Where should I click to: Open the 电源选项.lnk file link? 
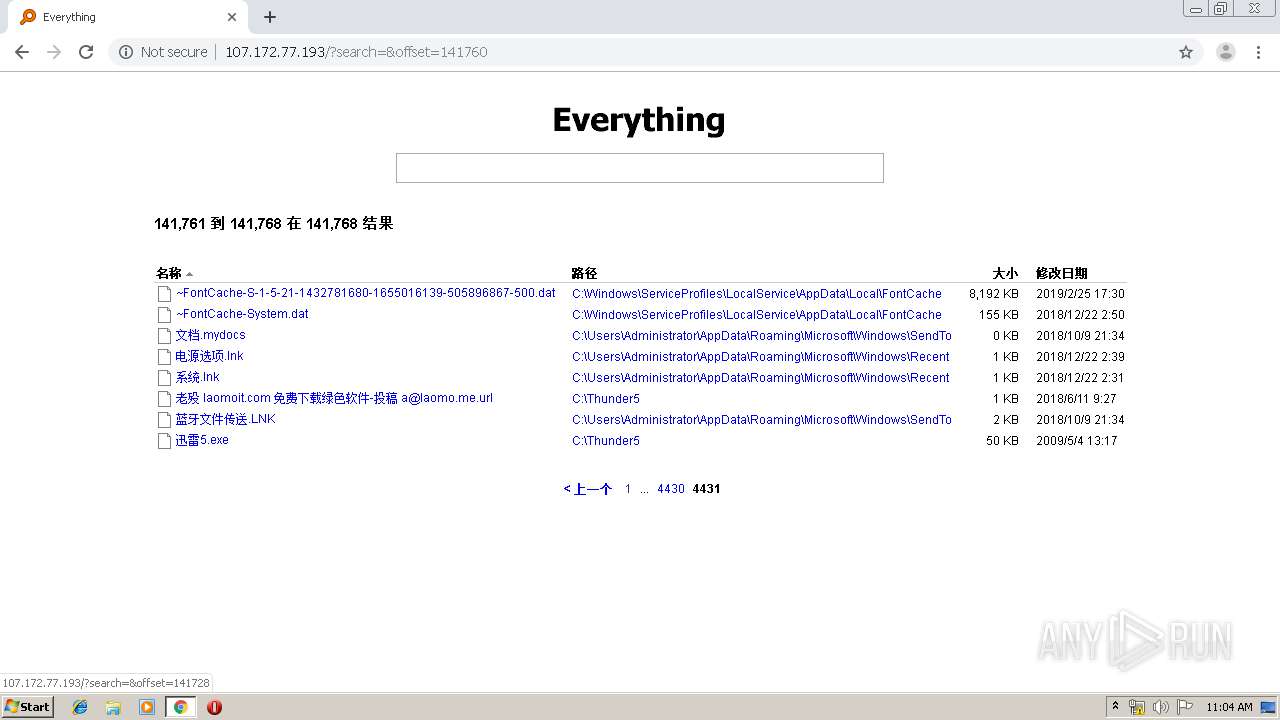click(210, 356)
